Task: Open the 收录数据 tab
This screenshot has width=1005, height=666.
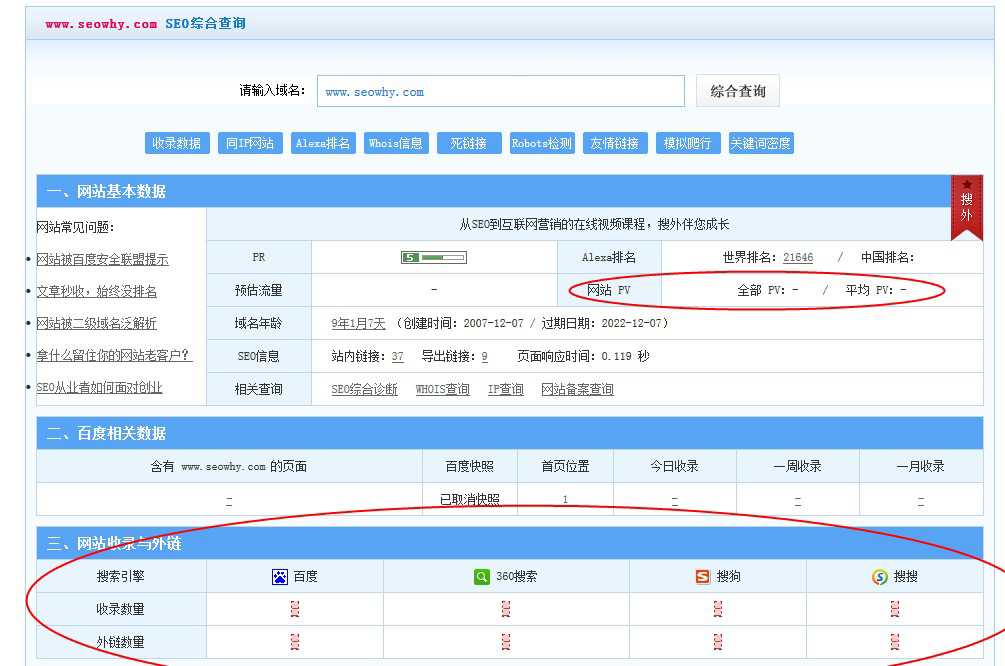Action: point(177,143)
